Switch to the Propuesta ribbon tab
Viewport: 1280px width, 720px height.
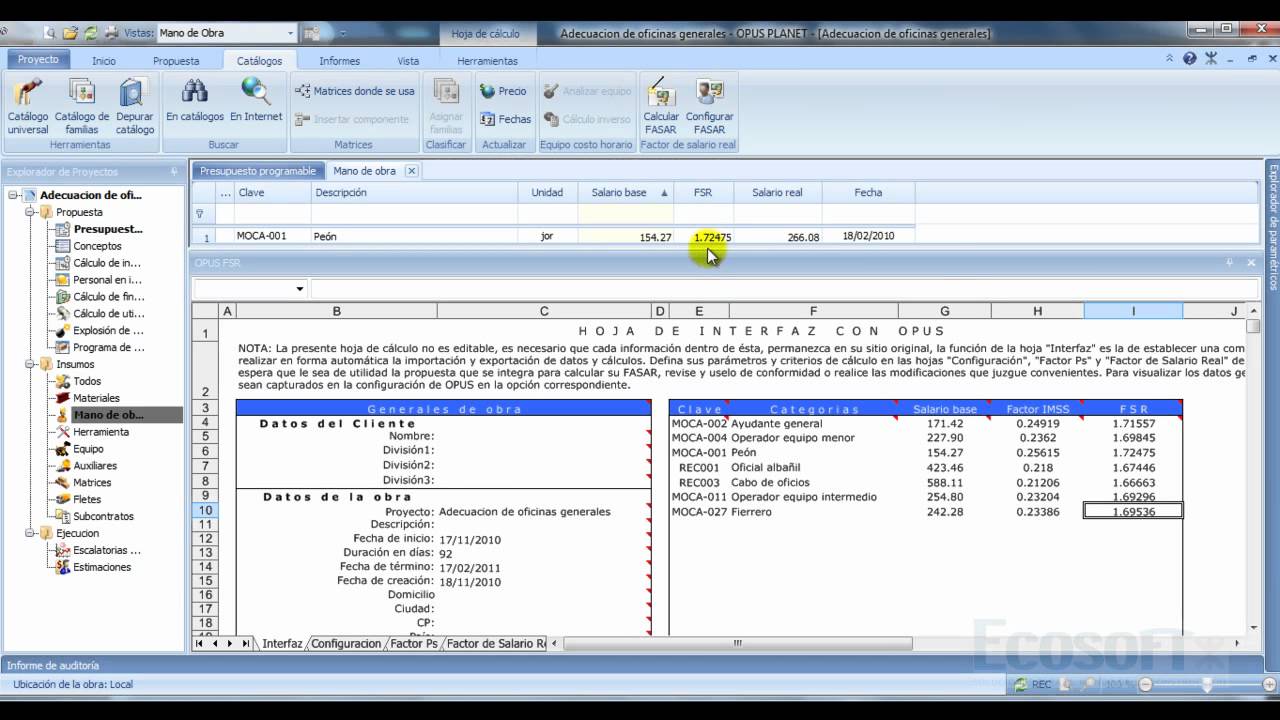[x=176, y=61]
